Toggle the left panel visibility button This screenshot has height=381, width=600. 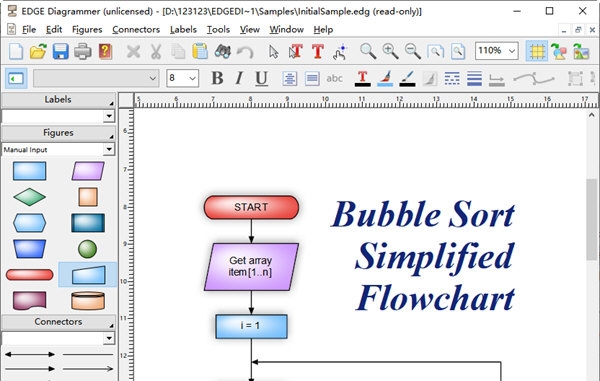tap(16, 78)
